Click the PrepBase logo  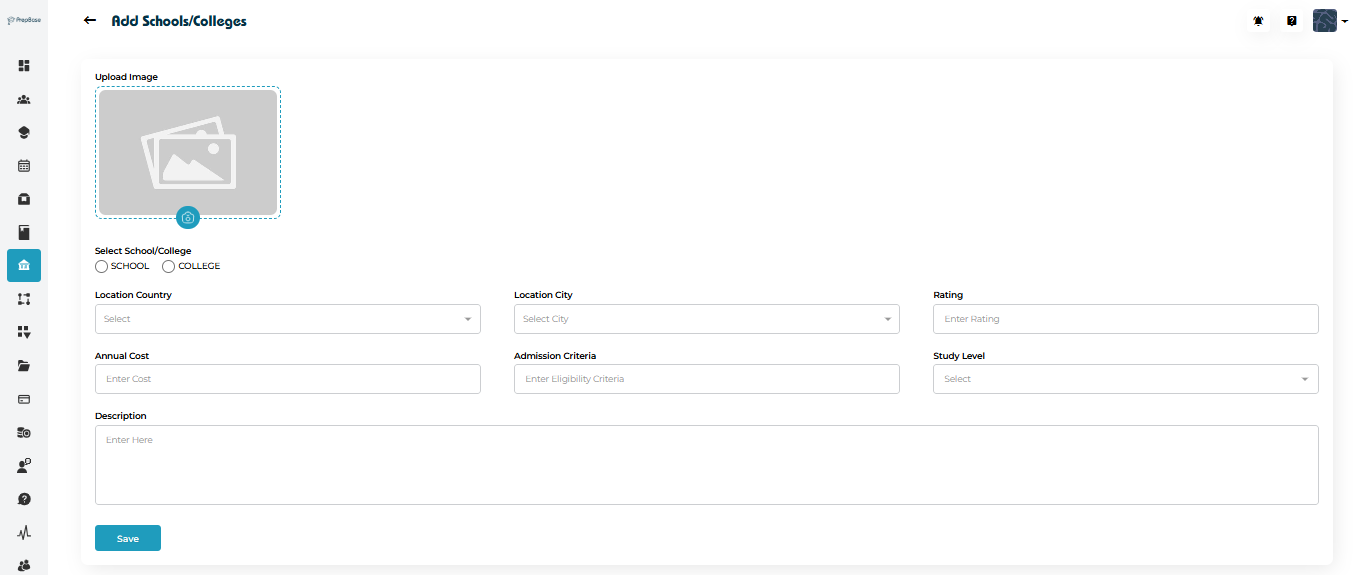pos(24,20)
